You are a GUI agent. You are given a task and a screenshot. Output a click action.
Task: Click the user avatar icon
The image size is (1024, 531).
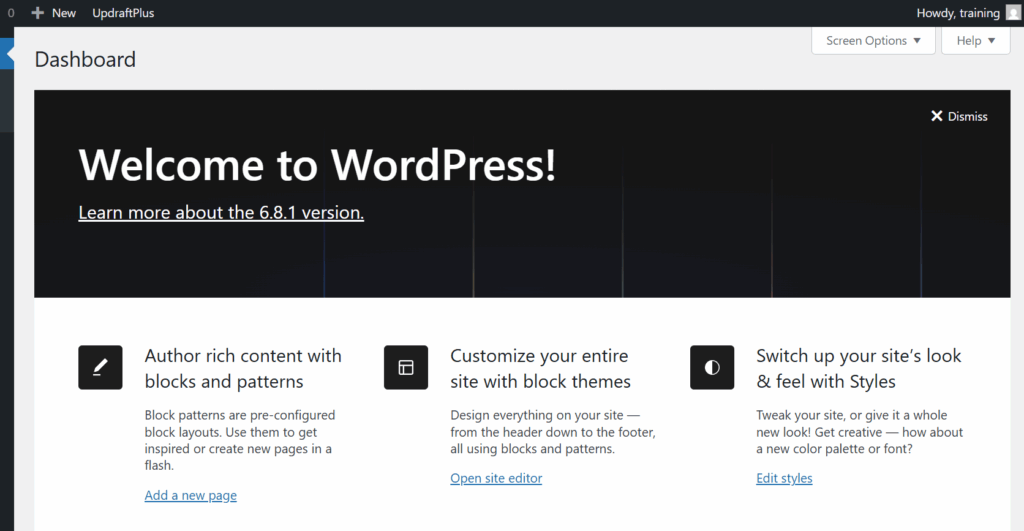[1013, 13]
